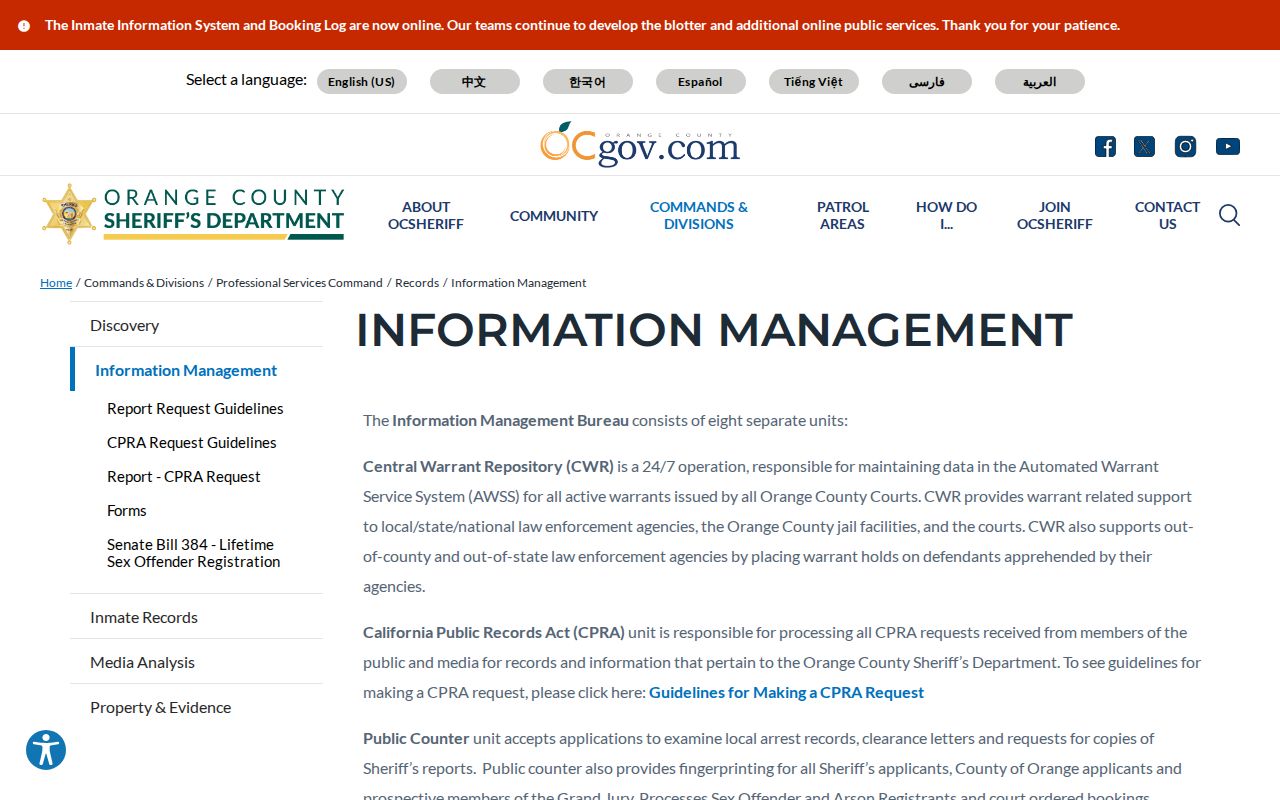Click the Sheriff's Department star badge logo

69,214
